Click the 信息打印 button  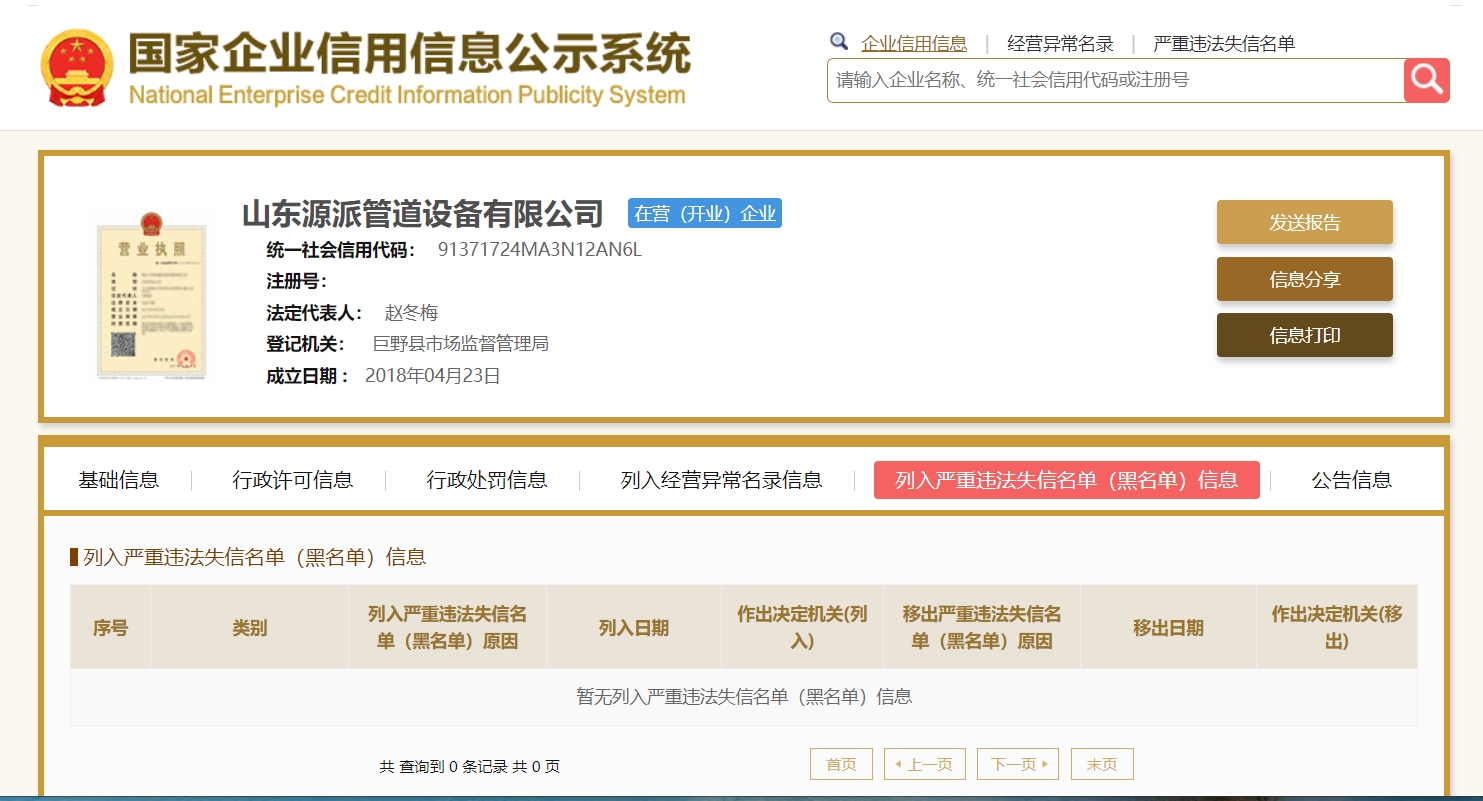click(x=1305, y=335)
